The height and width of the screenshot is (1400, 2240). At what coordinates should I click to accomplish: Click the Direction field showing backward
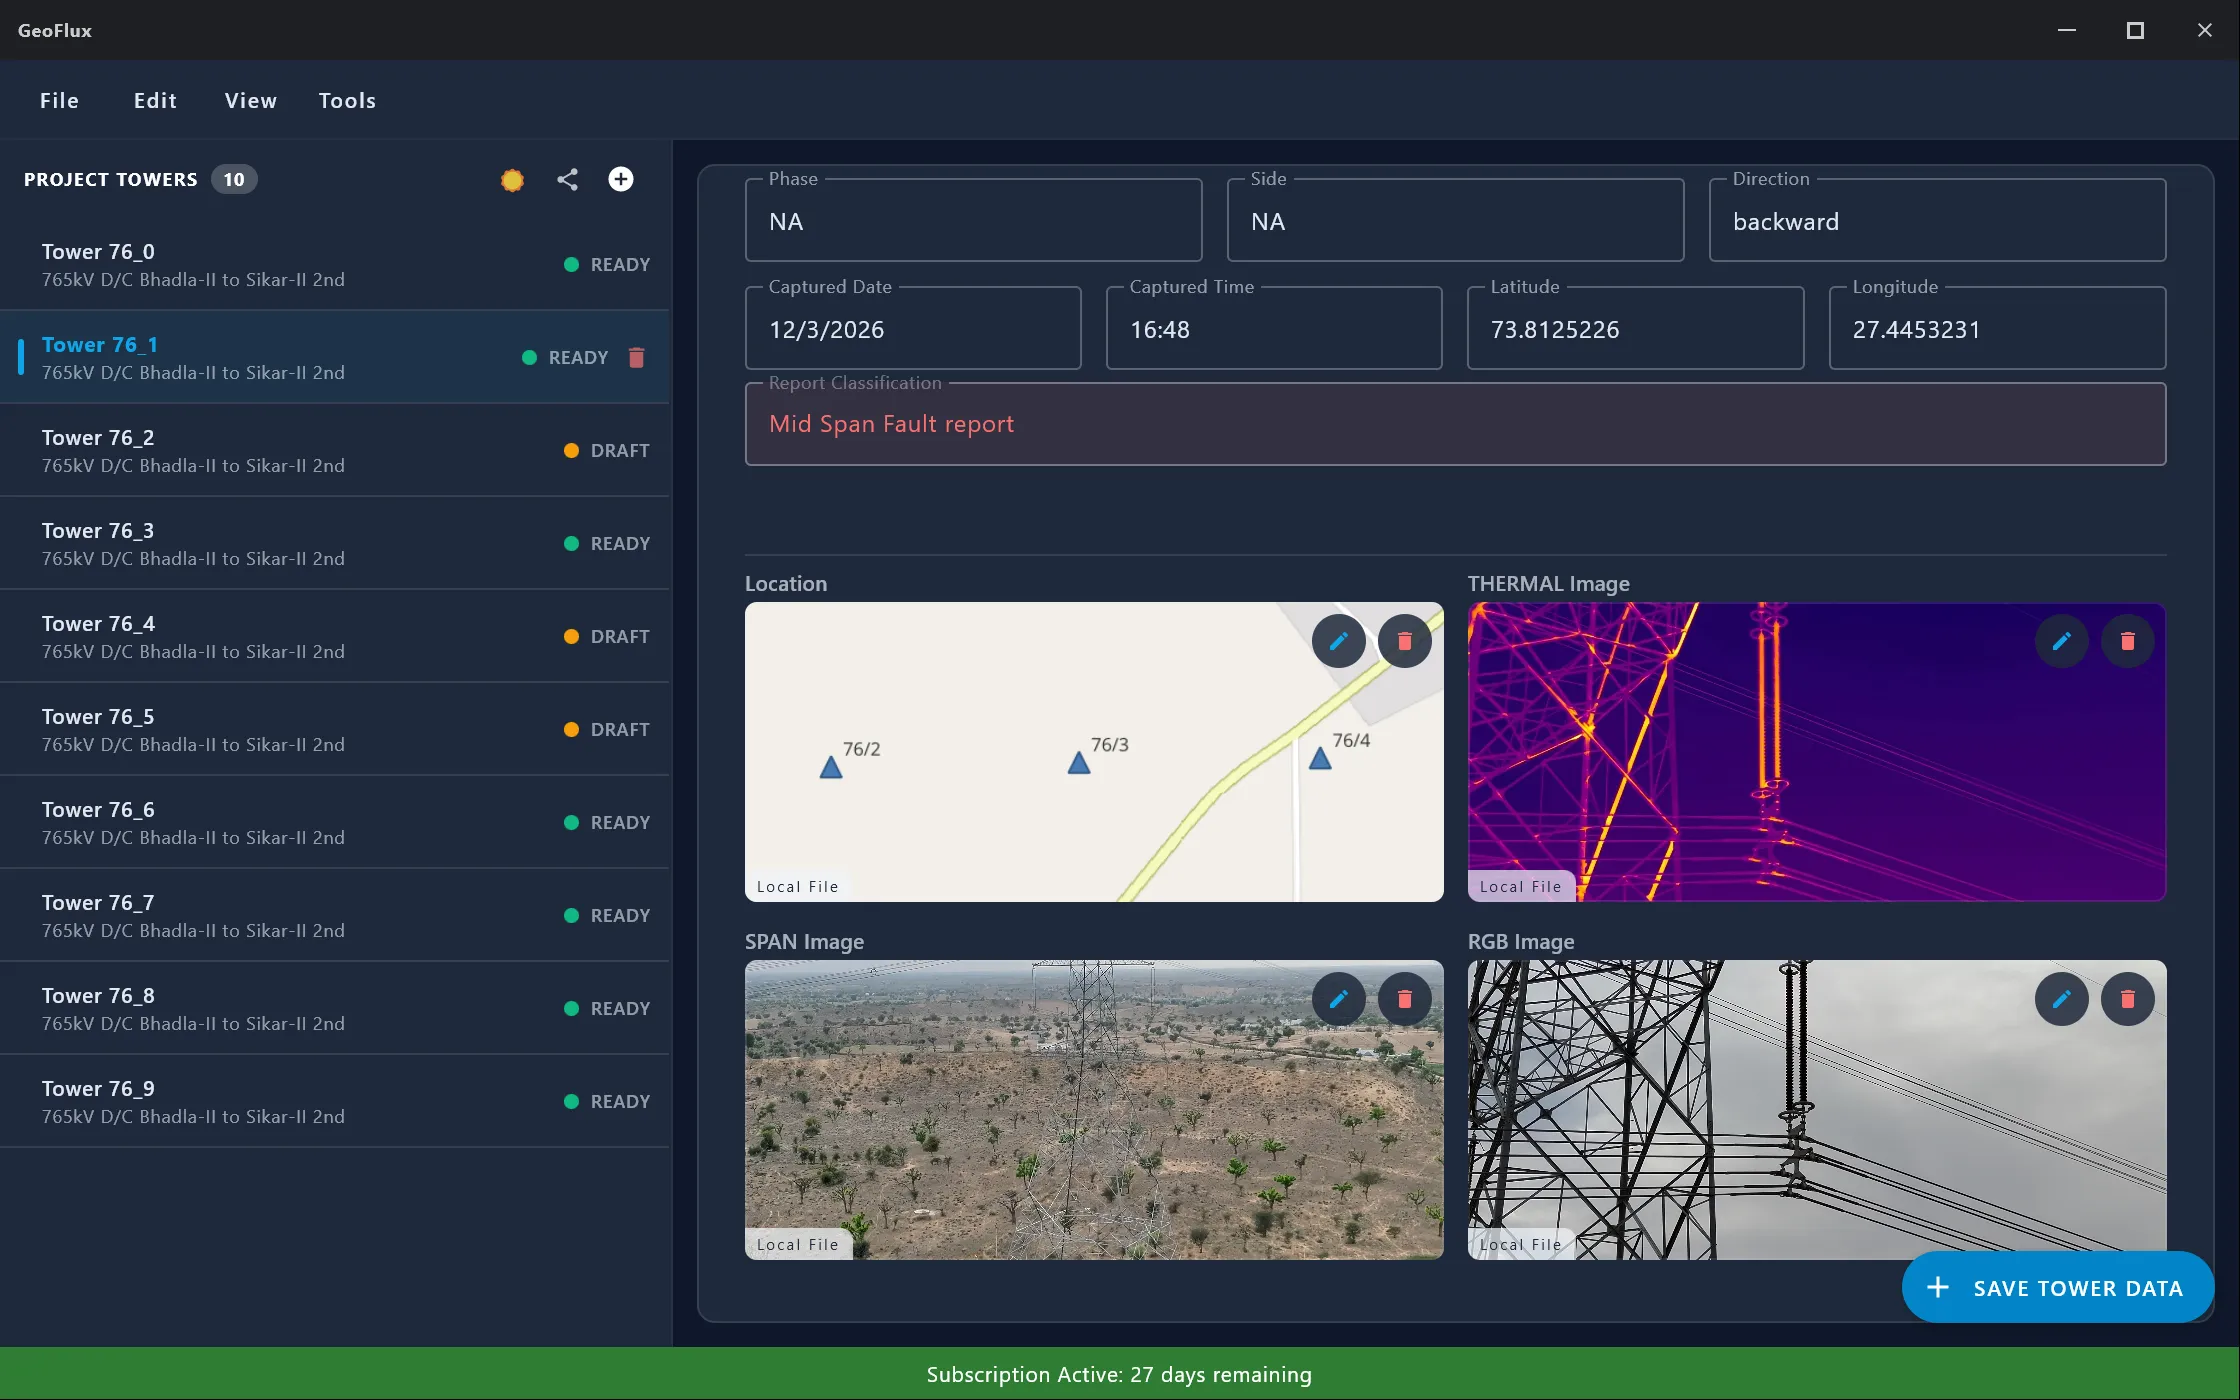pos(1937,221)
